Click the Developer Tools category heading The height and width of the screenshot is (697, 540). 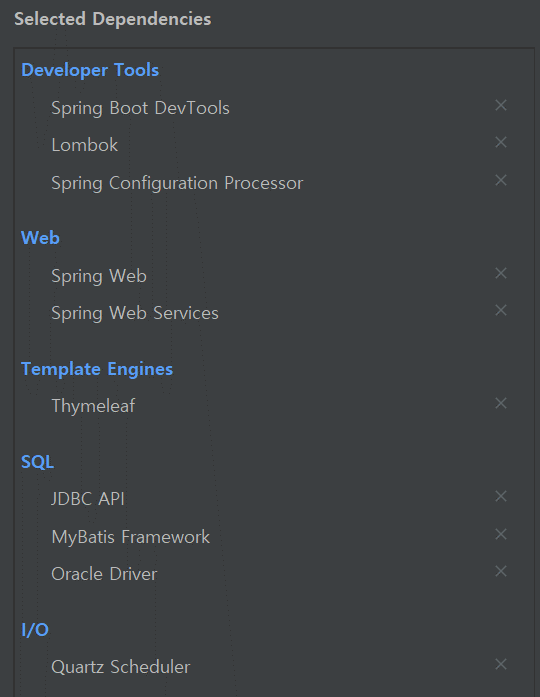point(90,70)
